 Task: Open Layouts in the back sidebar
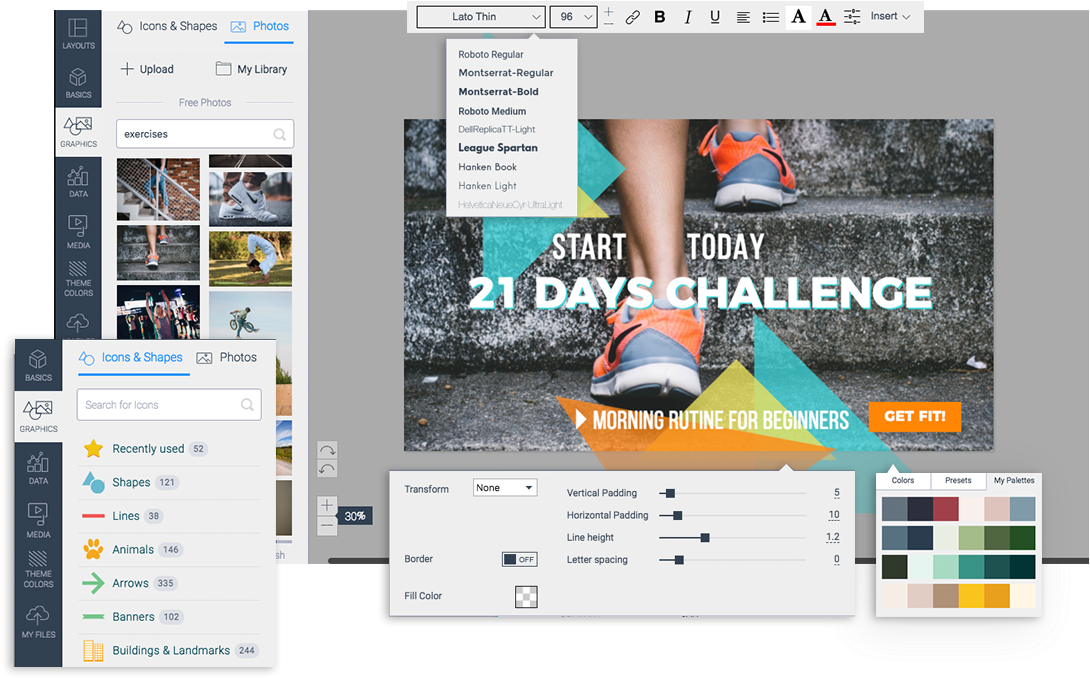click(78, 33)
